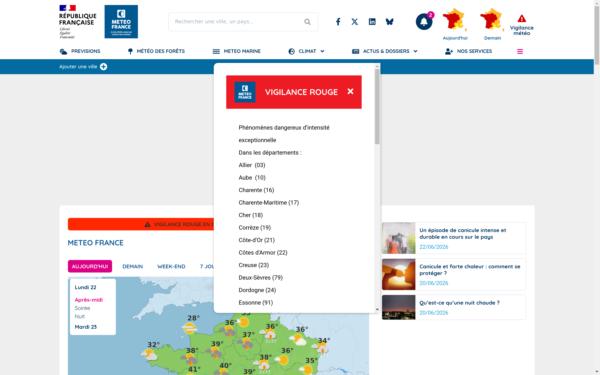Viewport: 600px width, 375px height.
Task: Click weather icon at 32° on map
Action: point(150,354)
